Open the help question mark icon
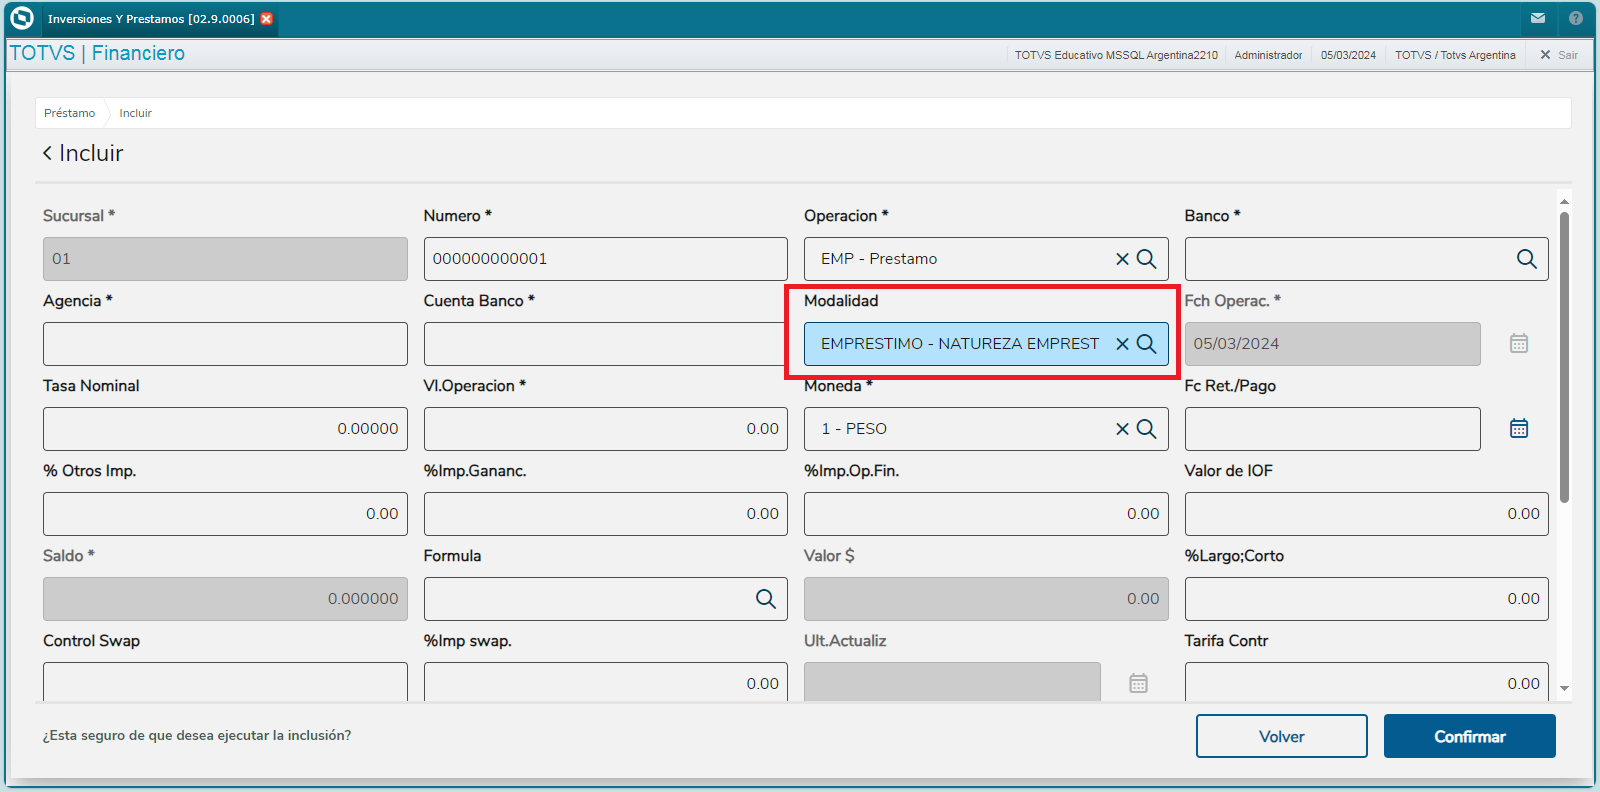1600x792 pixels. tap(1576, 18)
